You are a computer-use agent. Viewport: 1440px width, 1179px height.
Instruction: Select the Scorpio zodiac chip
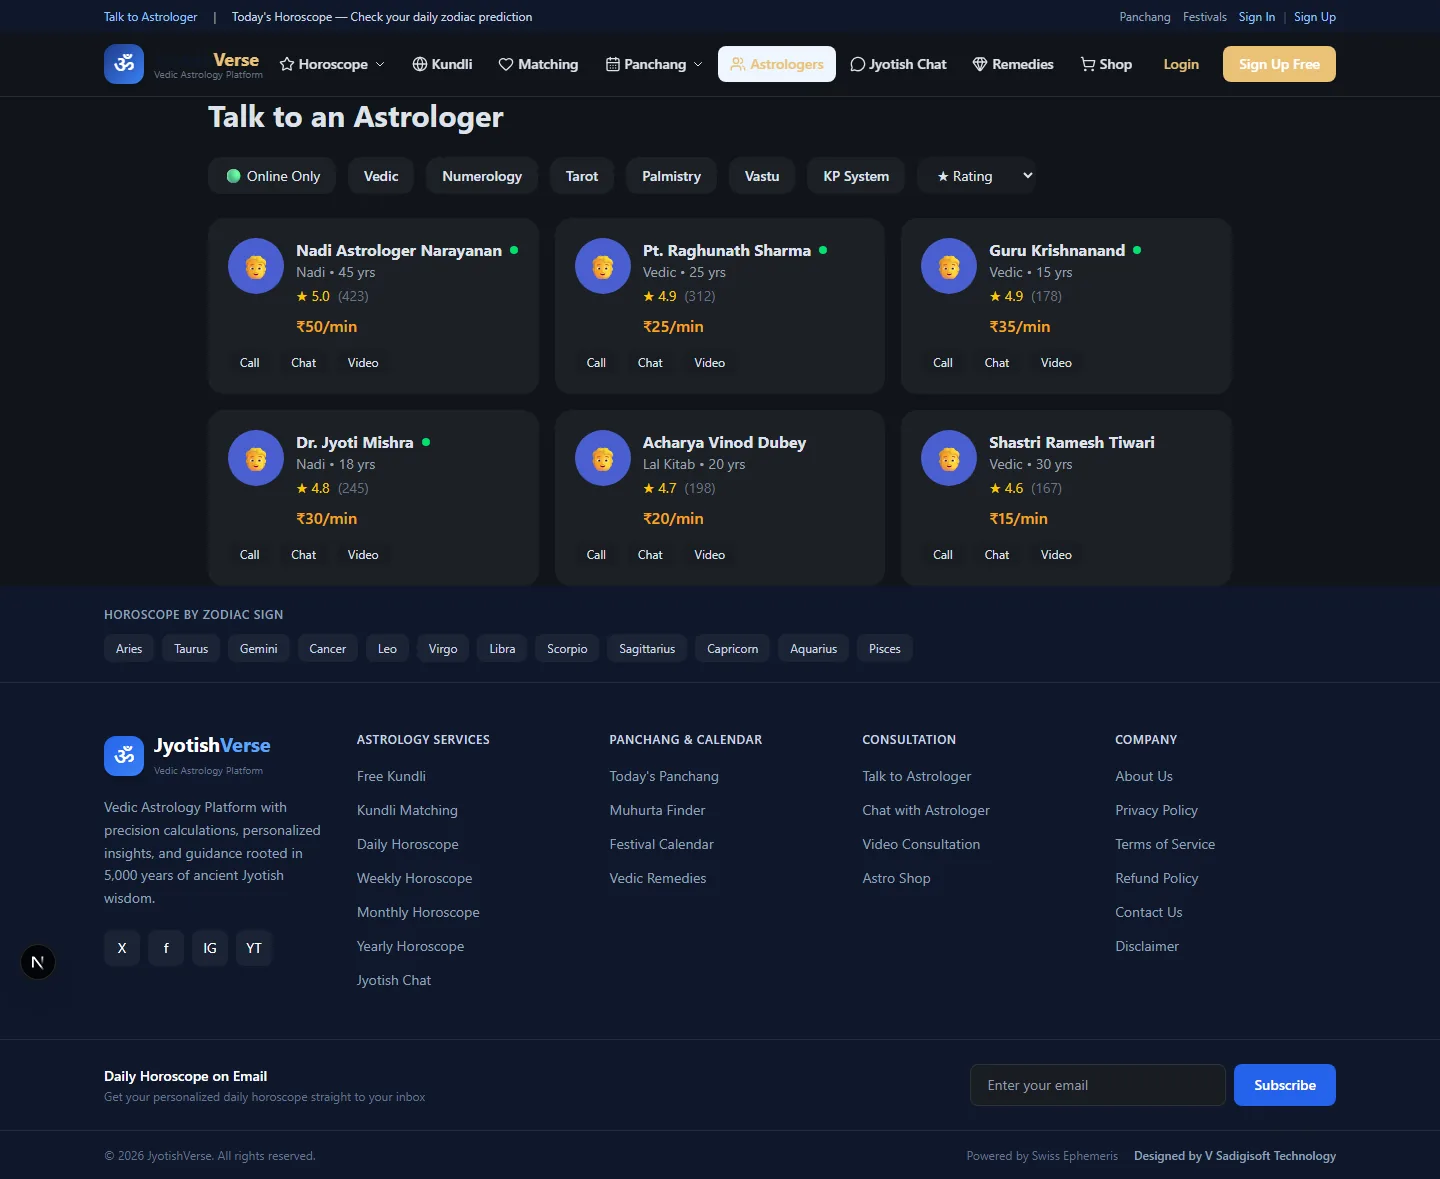point(567,648)
